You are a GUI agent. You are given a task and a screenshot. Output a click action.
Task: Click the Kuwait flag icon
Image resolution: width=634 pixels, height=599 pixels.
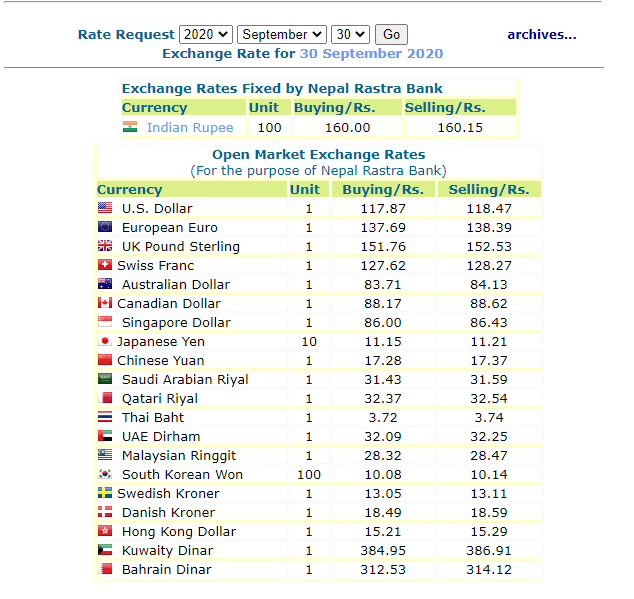point(105,550)
